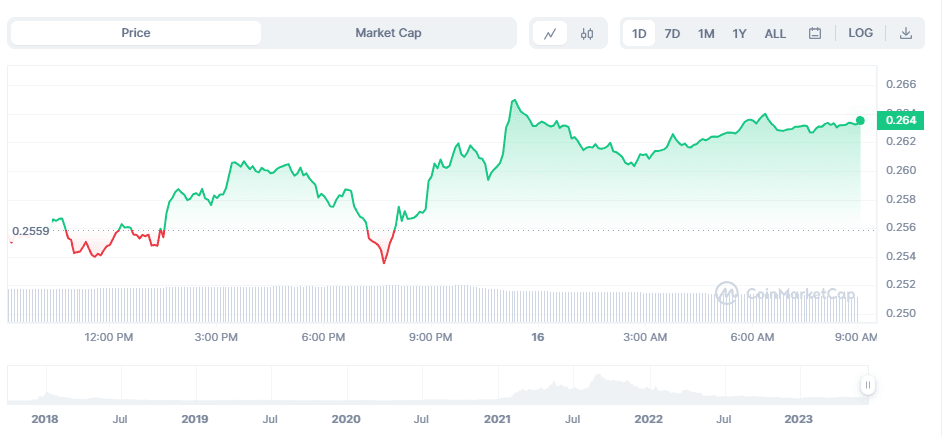Show ALL time price history
The width and height of the screenshot is (942, 436).
click(775, 33)
